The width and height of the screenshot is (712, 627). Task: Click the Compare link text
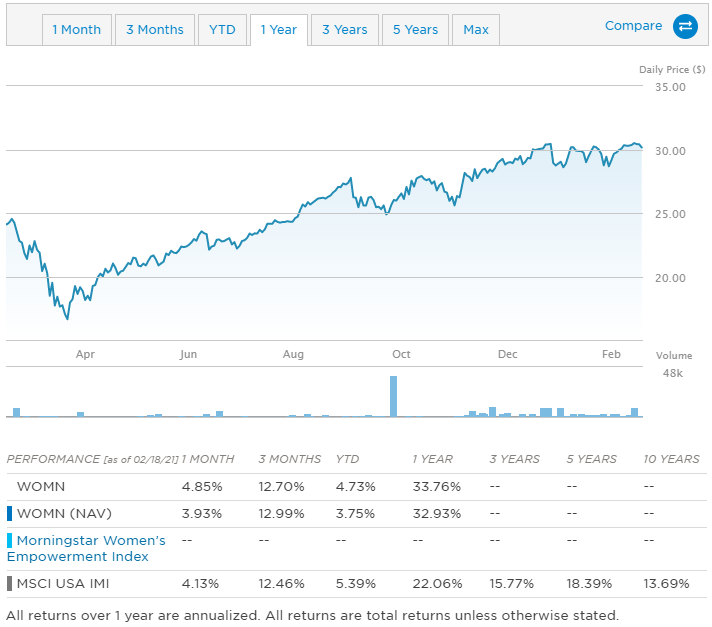pyautogui.click(x=633, y=26)
